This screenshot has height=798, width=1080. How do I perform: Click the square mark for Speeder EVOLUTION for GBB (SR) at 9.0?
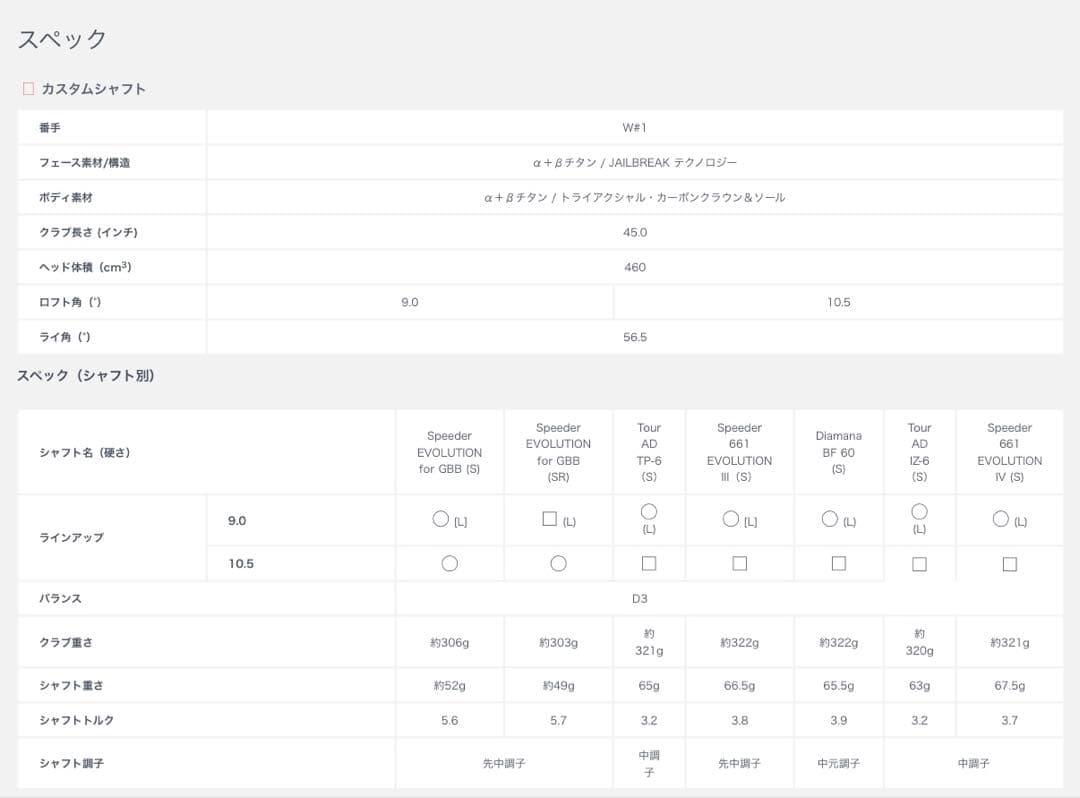549,518
